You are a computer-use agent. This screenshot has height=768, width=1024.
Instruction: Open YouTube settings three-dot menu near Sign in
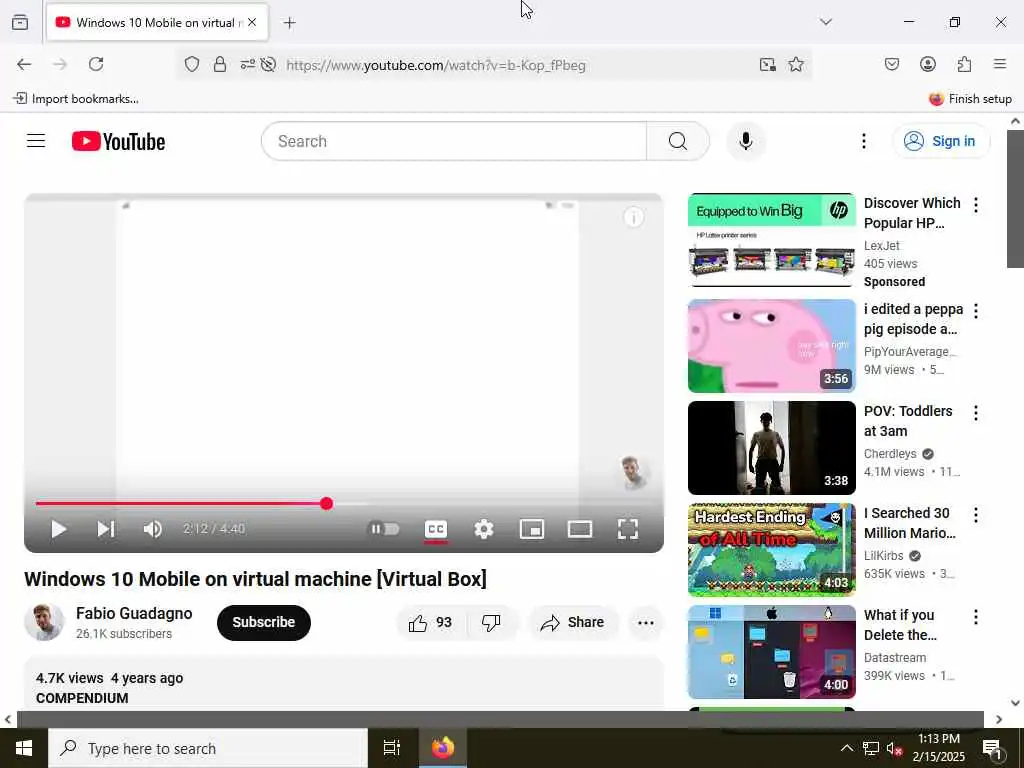tap(863, 141)
